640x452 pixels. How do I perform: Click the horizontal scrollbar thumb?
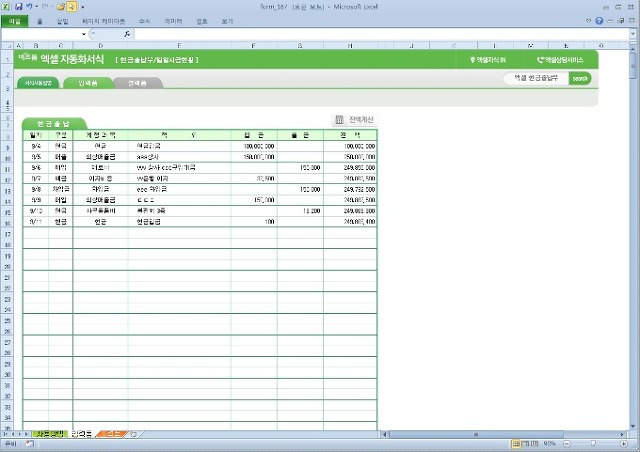(x=476, y=434)
